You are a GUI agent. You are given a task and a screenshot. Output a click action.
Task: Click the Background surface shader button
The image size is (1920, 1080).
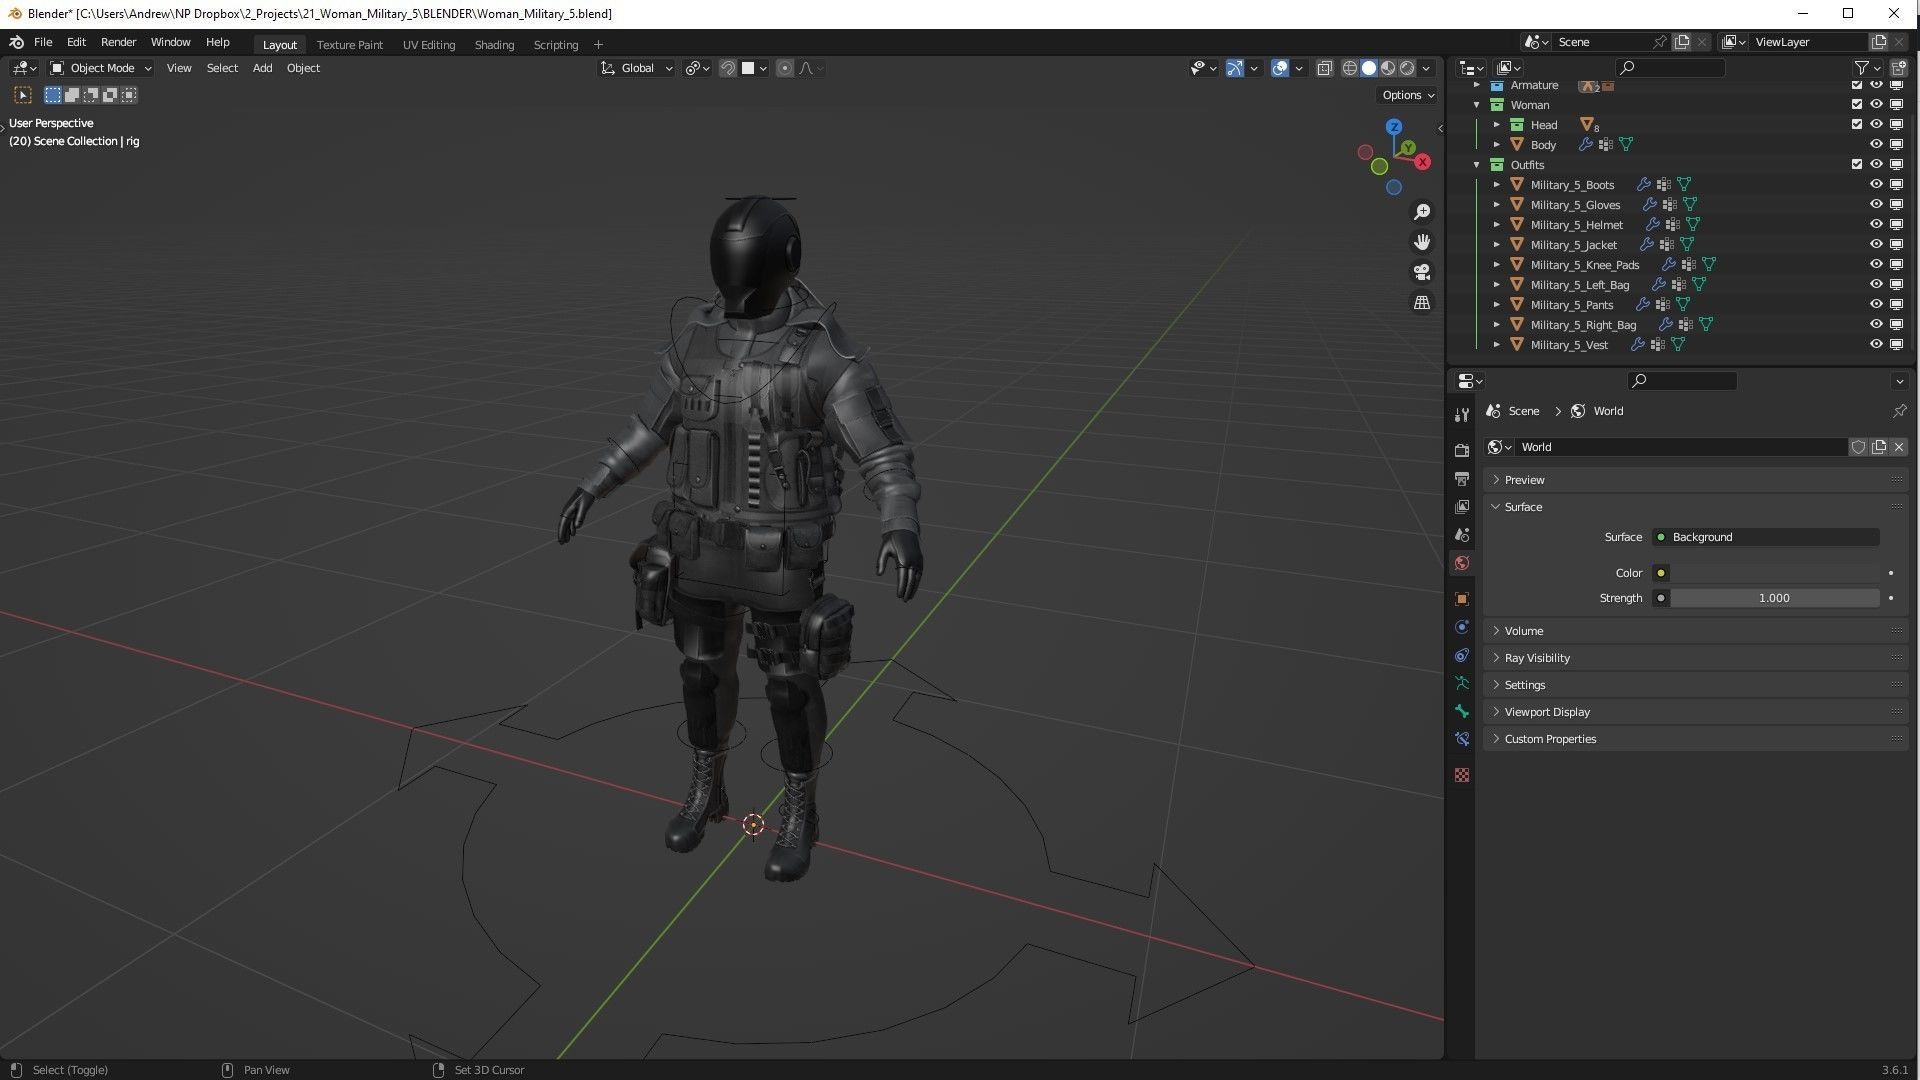1766,537
